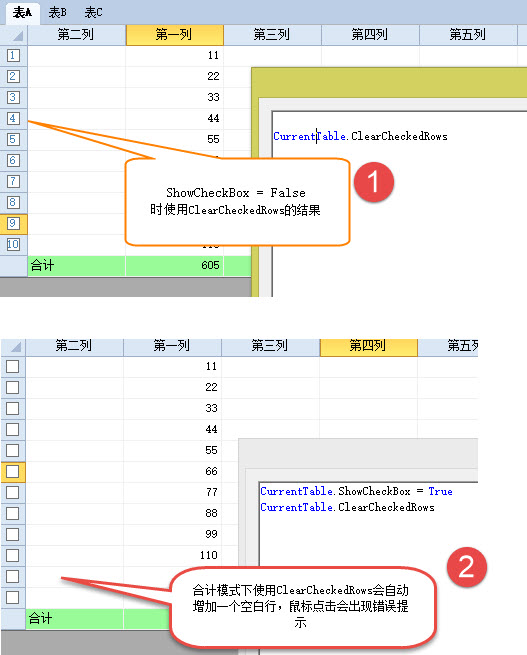This screenshot has width=527, height=655.
Task: Select highlighted row header 9 in numbered table
Action: 13,223
